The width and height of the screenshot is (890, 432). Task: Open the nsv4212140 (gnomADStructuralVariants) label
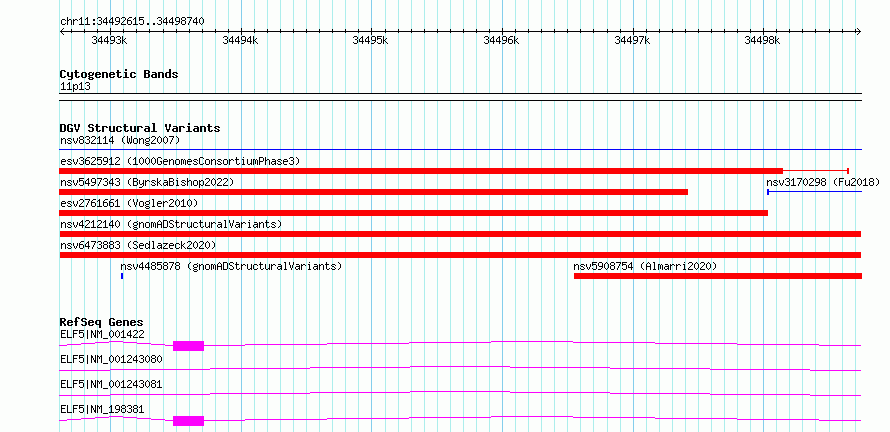(x=171, y=224)
